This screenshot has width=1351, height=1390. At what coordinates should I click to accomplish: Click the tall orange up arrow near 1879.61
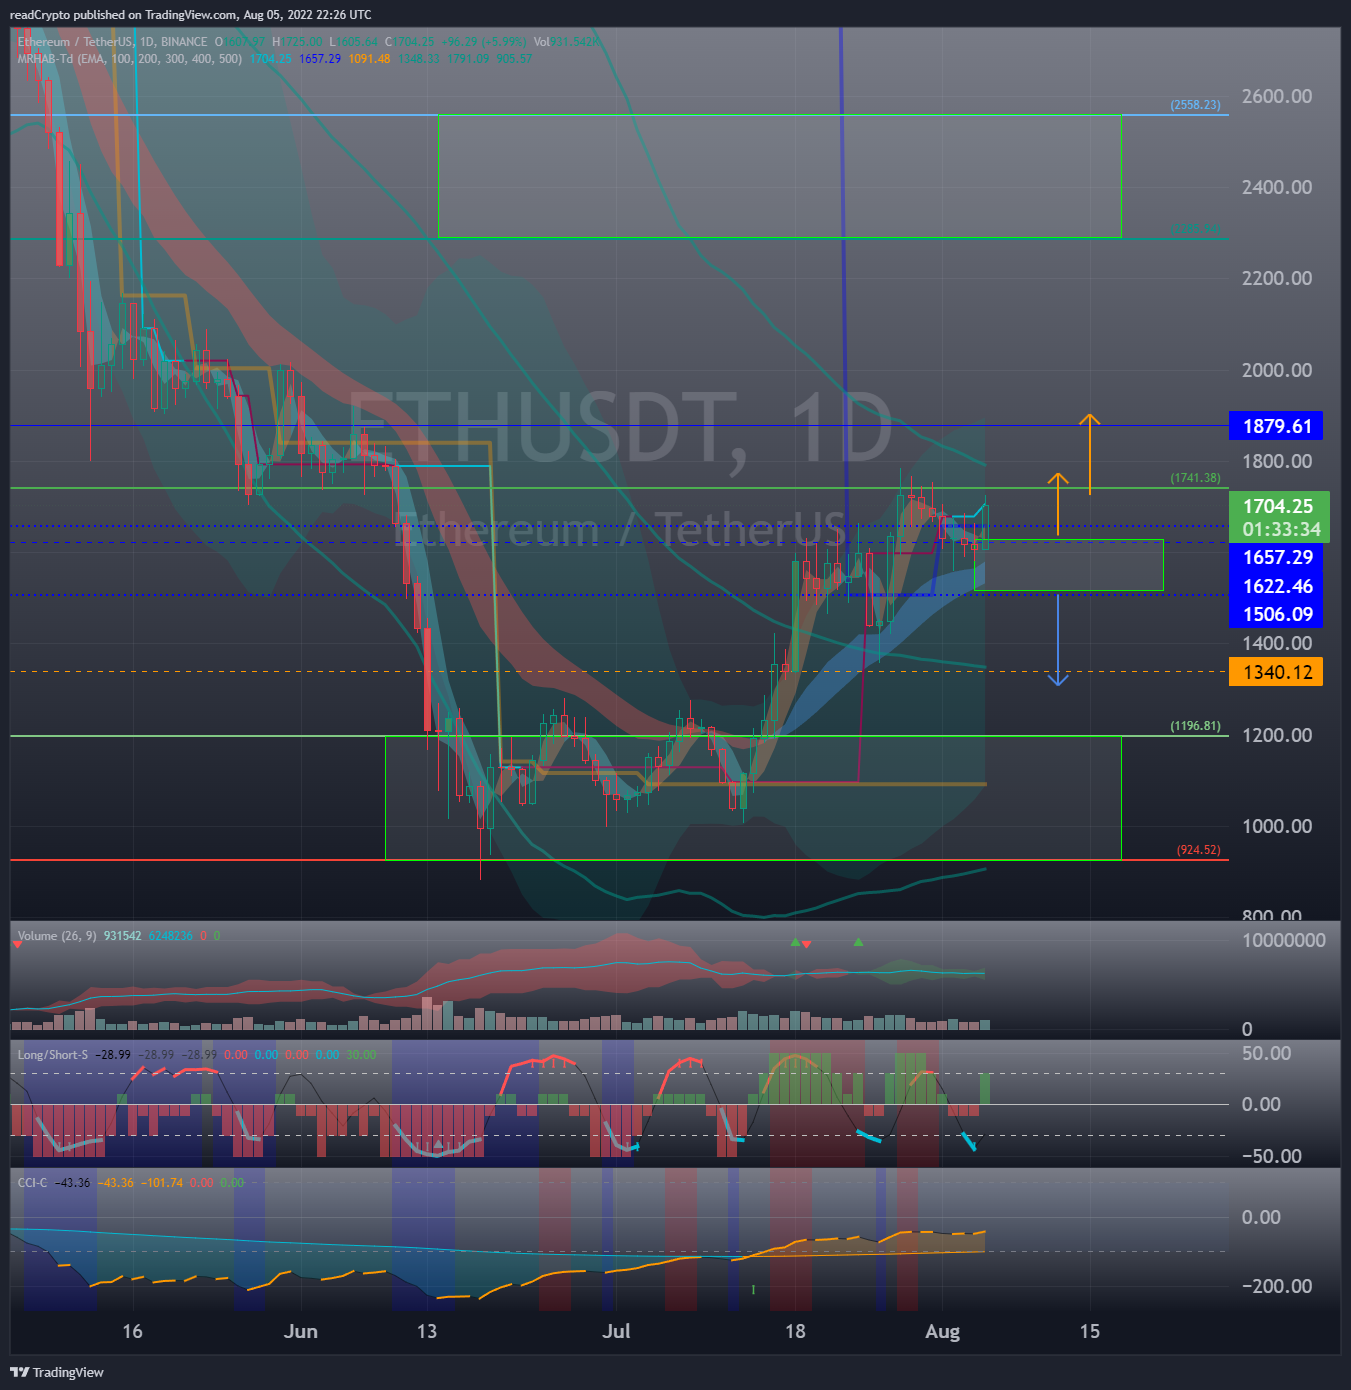pos(1089,454)
